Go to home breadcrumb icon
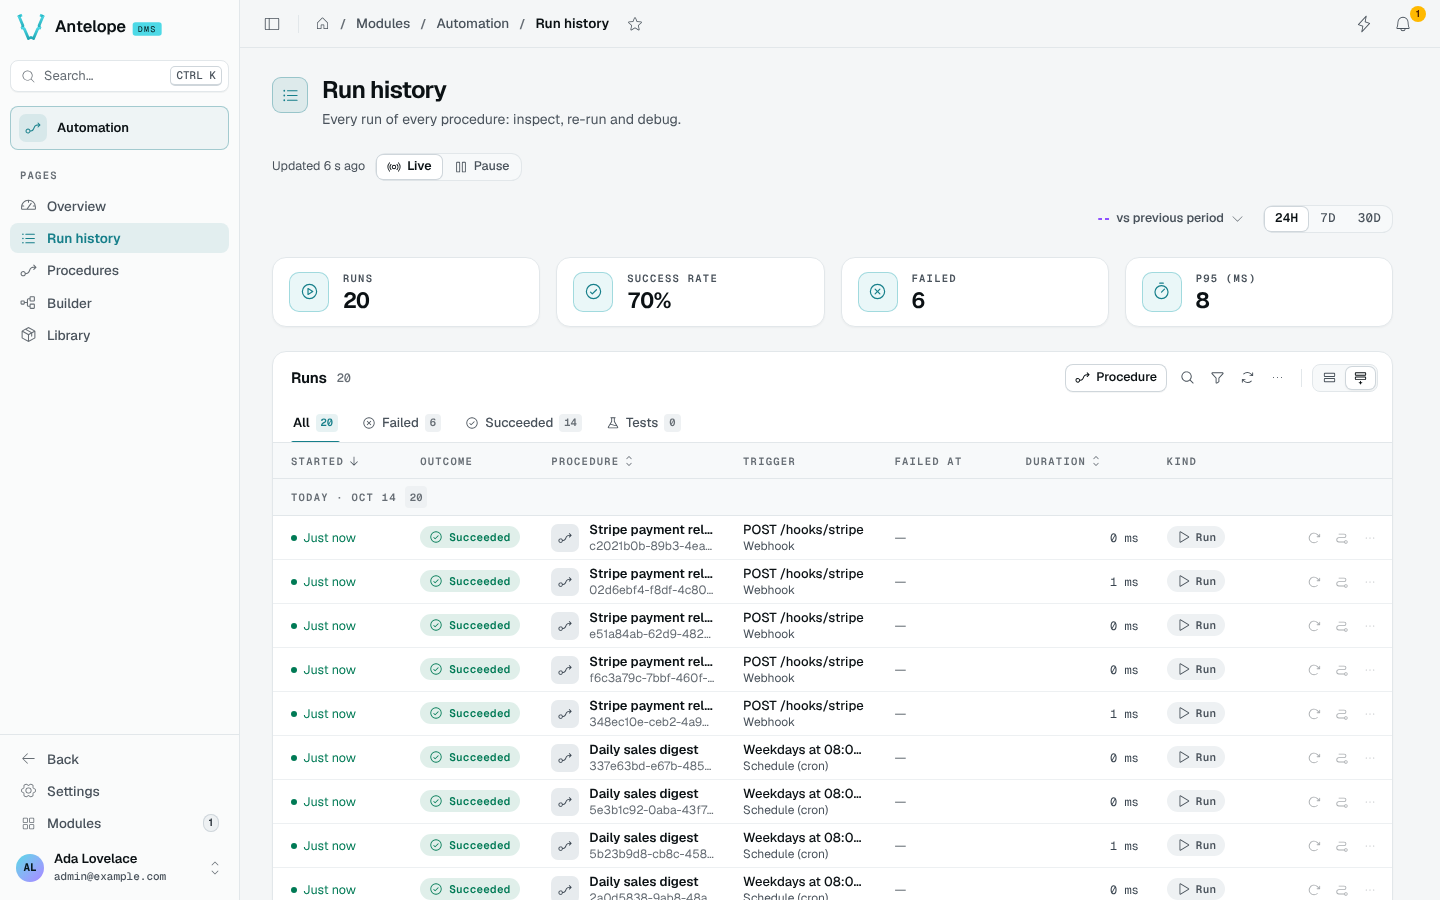This screenshot has height=900, width=1440. [322, 24]
